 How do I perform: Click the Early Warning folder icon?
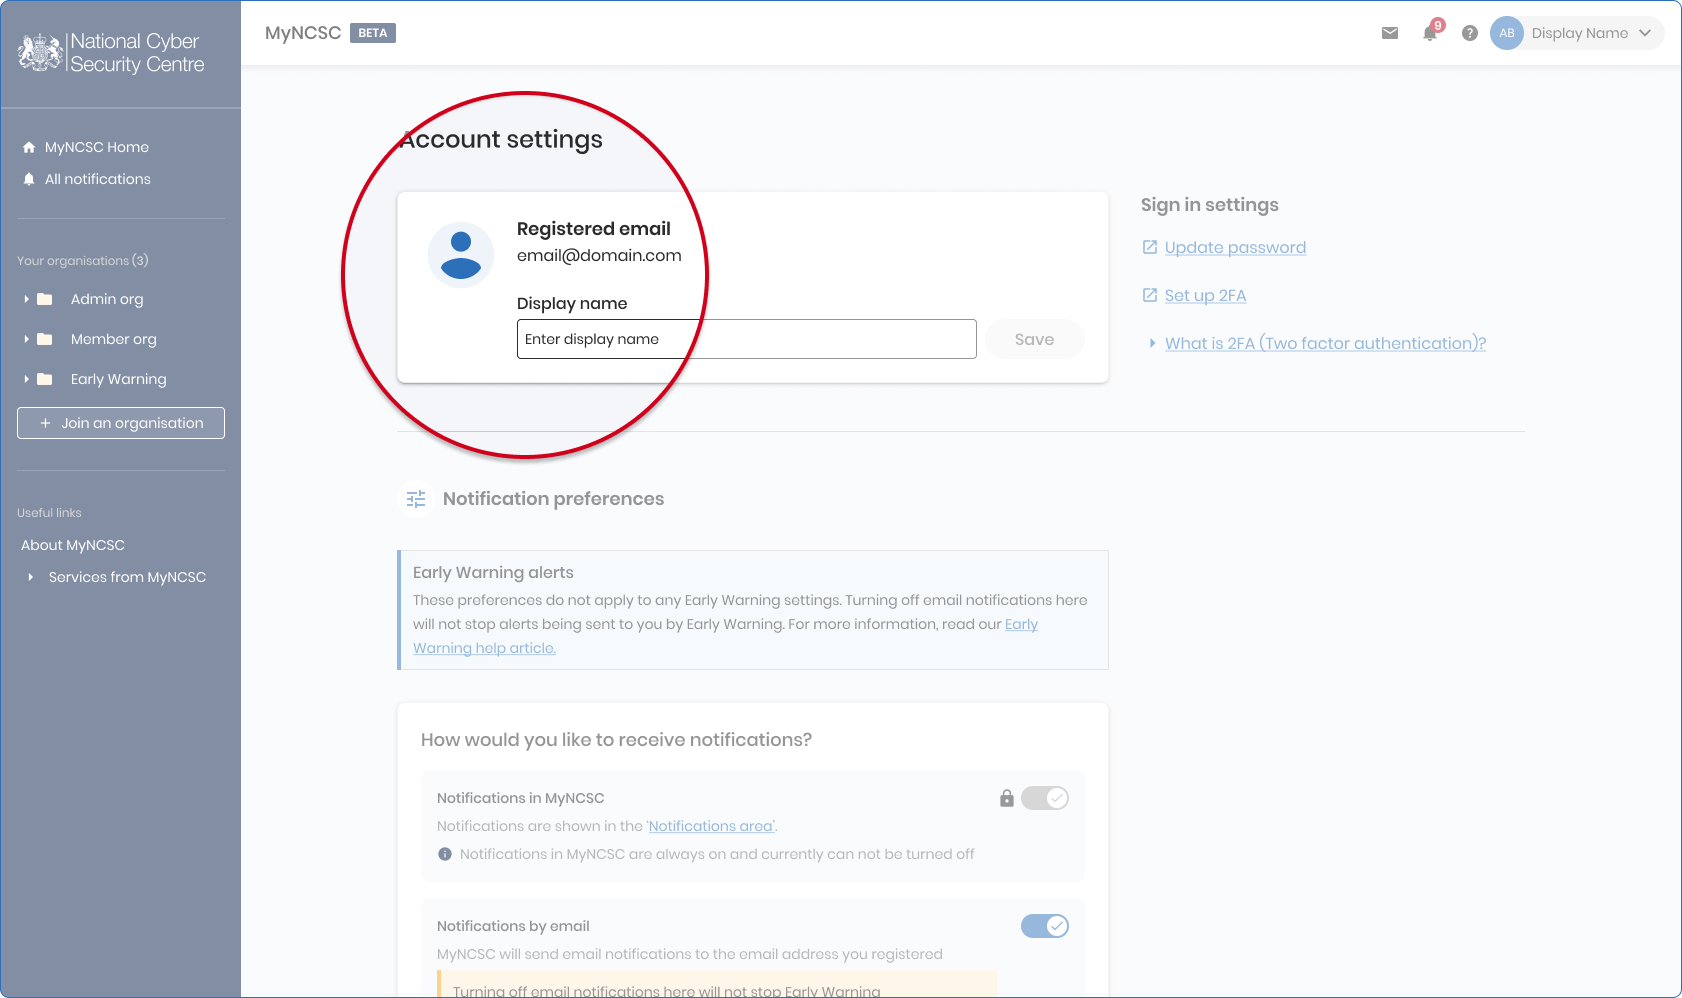coord(45,379)
